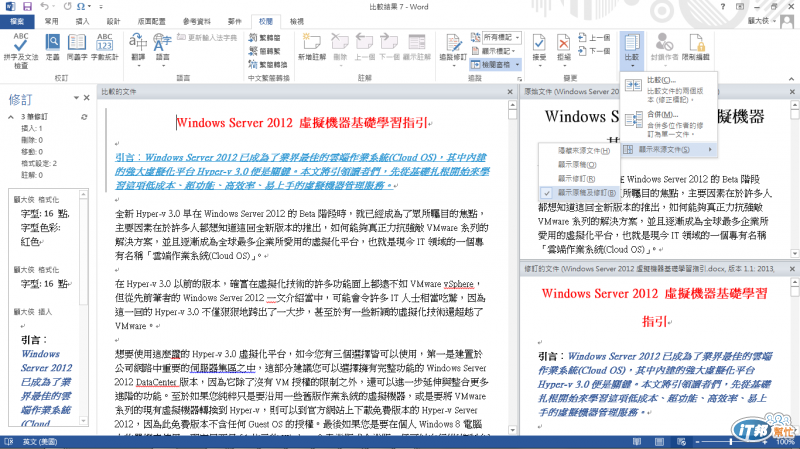Click the 英文 (美國) language status
Viewport: 800px width, 449px height.
click(x=40, y=442)
